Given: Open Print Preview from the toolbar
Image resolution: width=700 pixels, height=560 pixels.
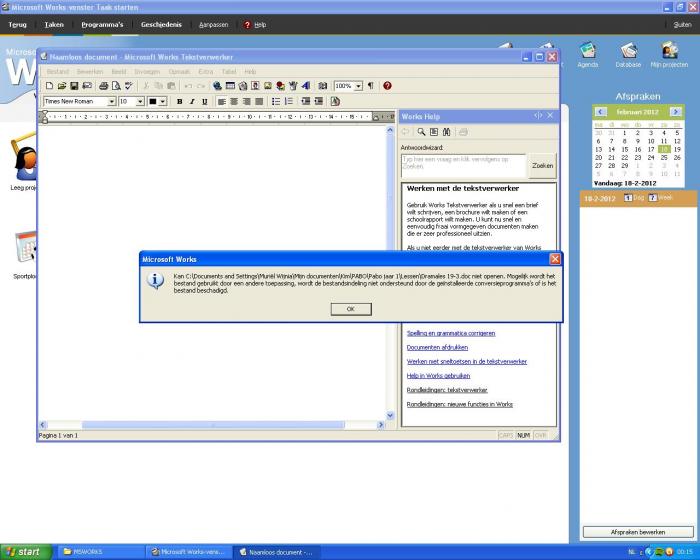Looking at the screenshot, I should [116, 86].
